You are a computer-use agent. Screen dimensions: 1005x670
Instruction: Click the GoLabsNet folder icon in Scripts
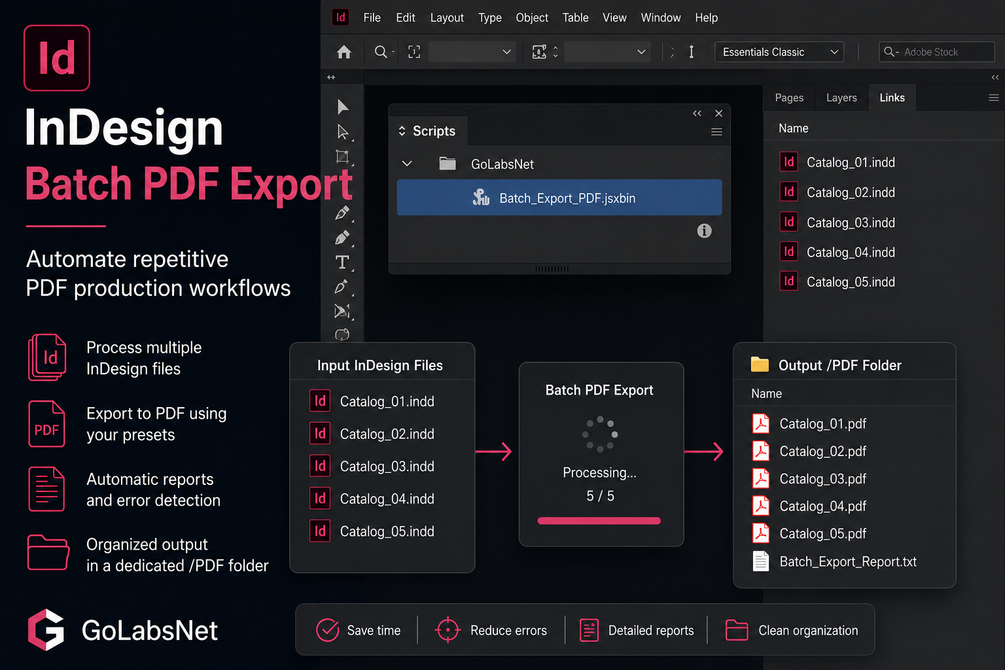447,163
